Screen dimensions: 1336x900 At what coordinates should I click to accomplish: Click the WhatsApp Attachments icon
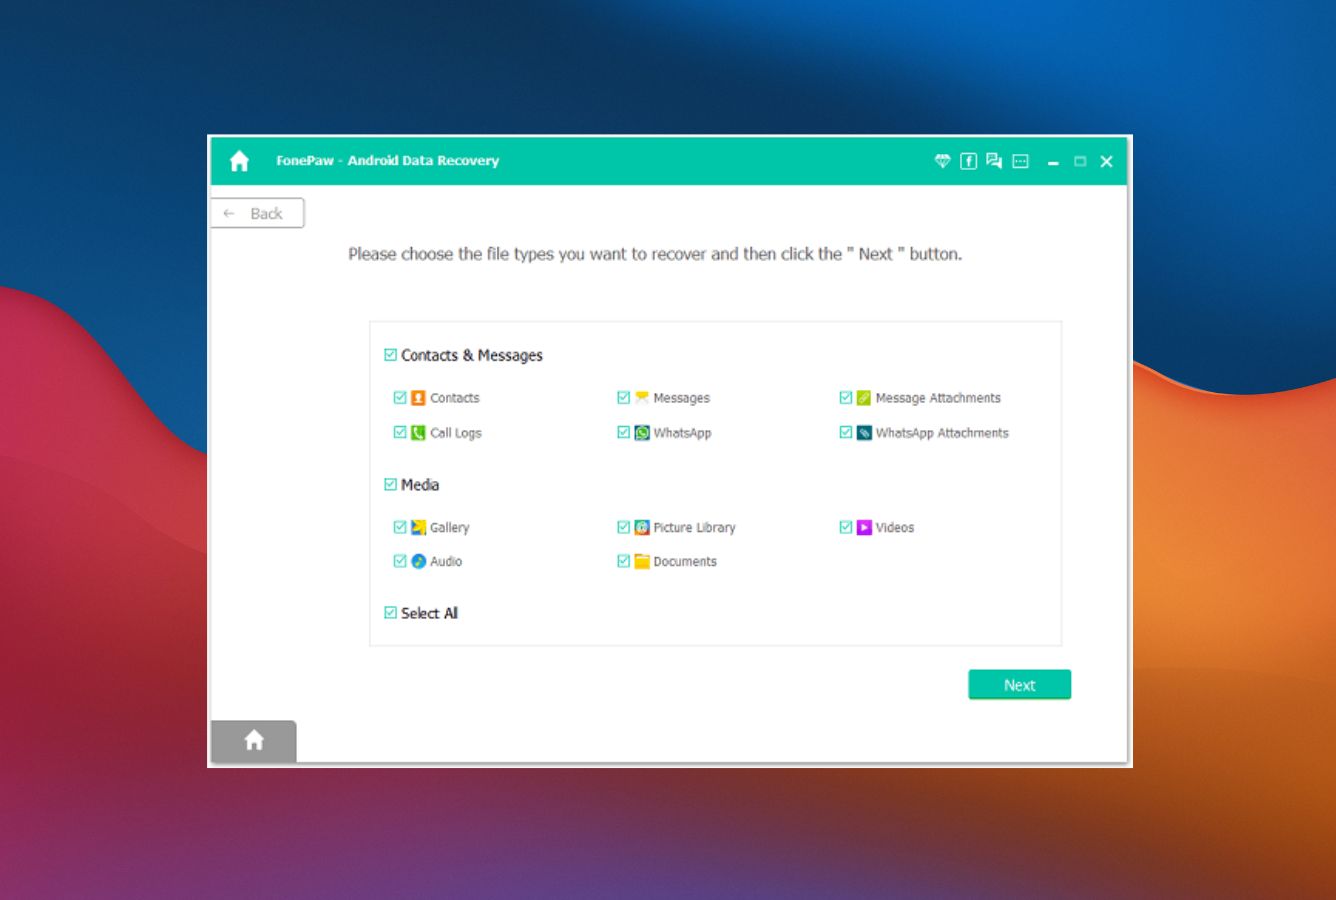864,433
